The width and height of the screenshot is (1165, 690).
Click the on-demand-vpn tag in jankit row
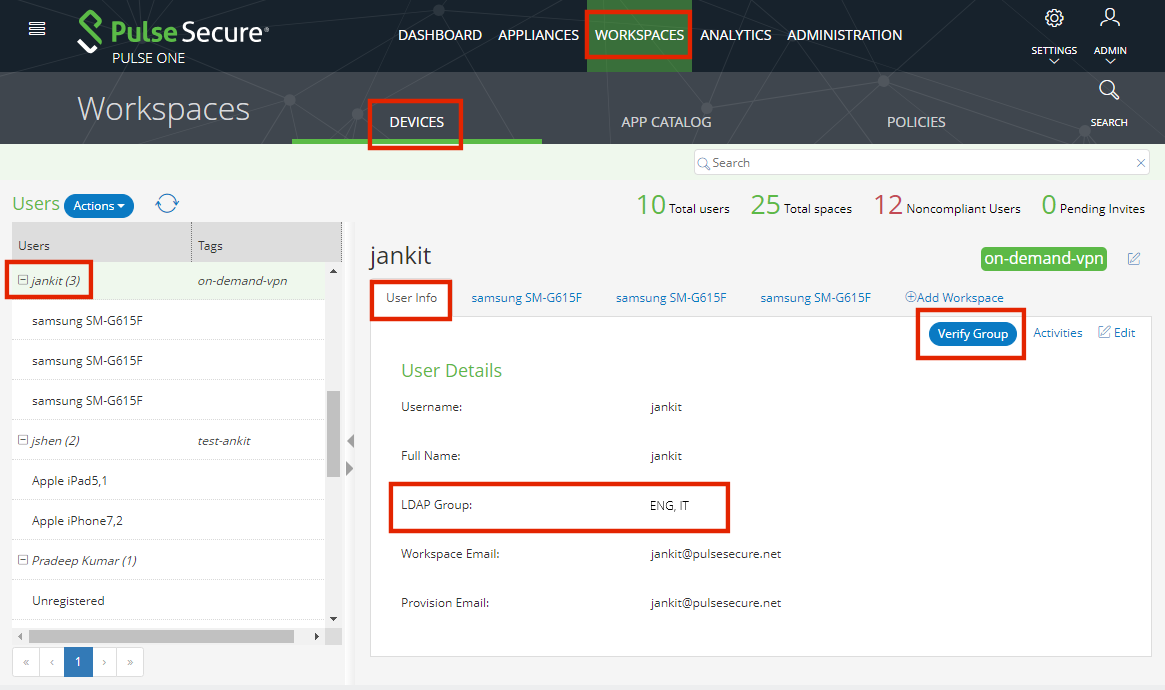coord(242,281)
